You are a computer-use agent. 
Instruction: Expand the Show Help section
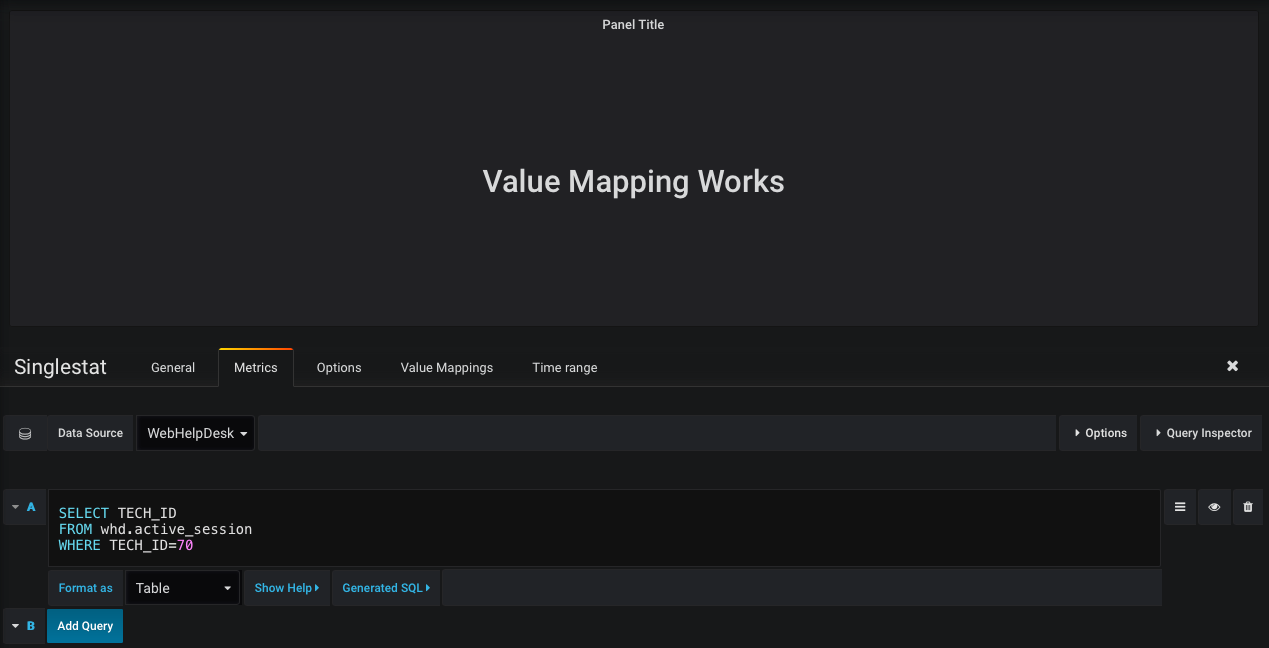[287, 587]
